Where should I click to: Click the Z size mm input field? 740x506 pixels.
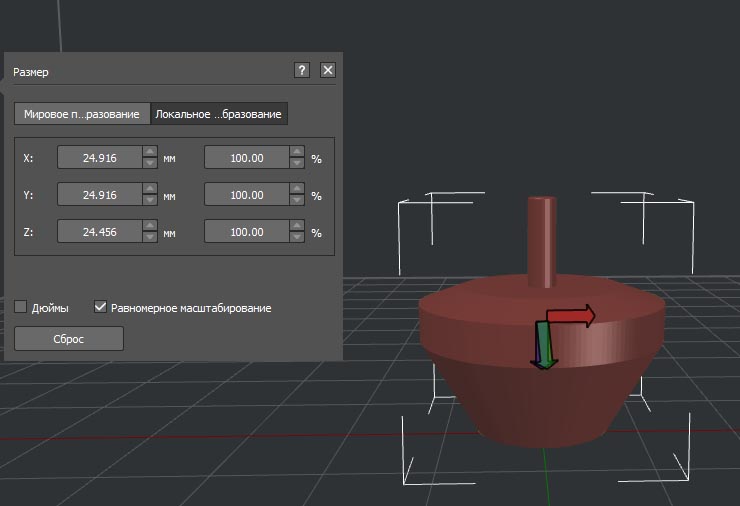(x=100, y=232)
